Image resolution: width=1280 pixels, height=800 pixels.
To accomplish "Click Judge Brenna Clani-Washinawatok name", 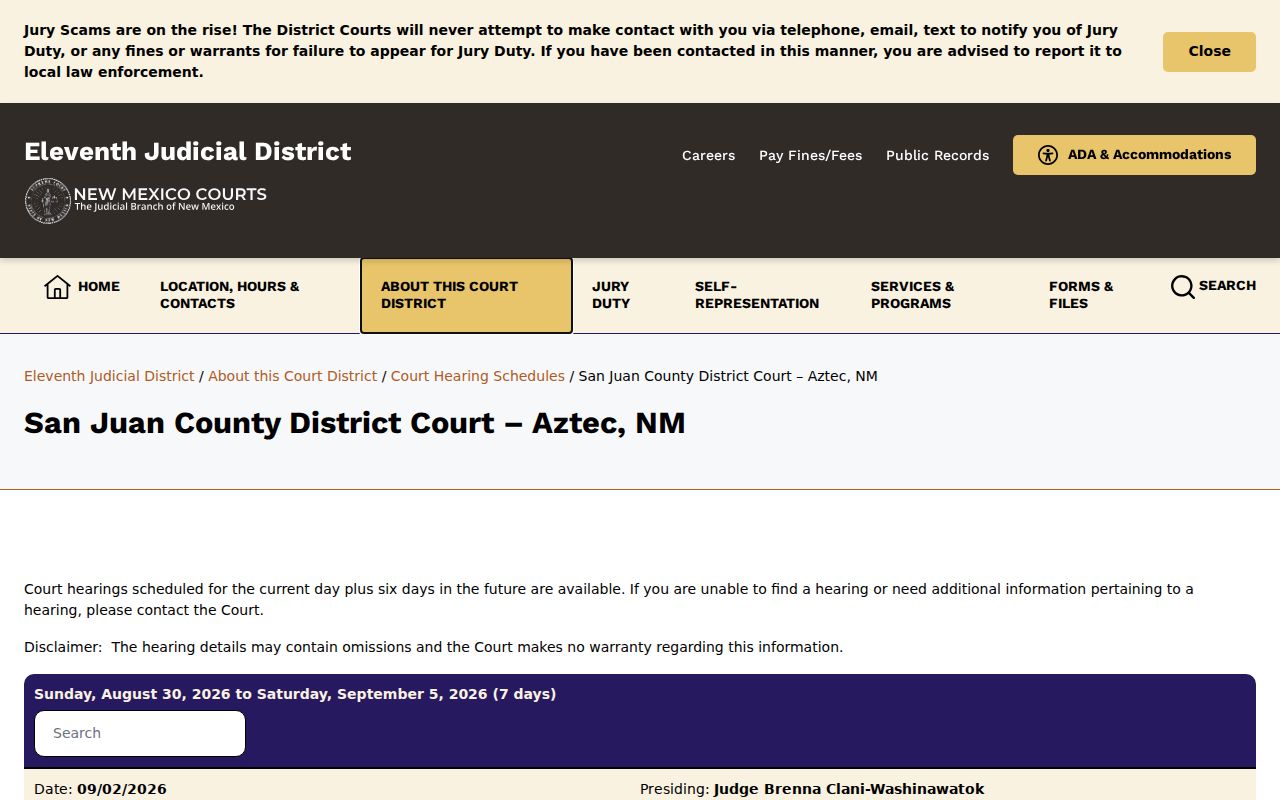I will 849,789.
